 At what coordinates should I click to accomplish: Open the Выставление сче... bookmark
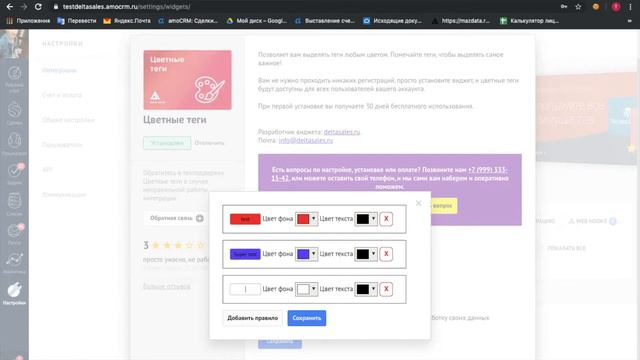325,21
